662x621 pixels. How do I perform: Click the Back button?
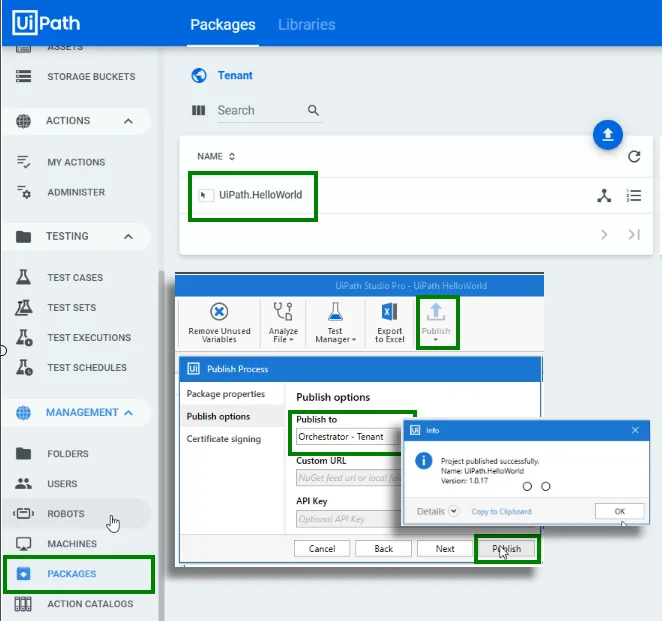[383, 549]
